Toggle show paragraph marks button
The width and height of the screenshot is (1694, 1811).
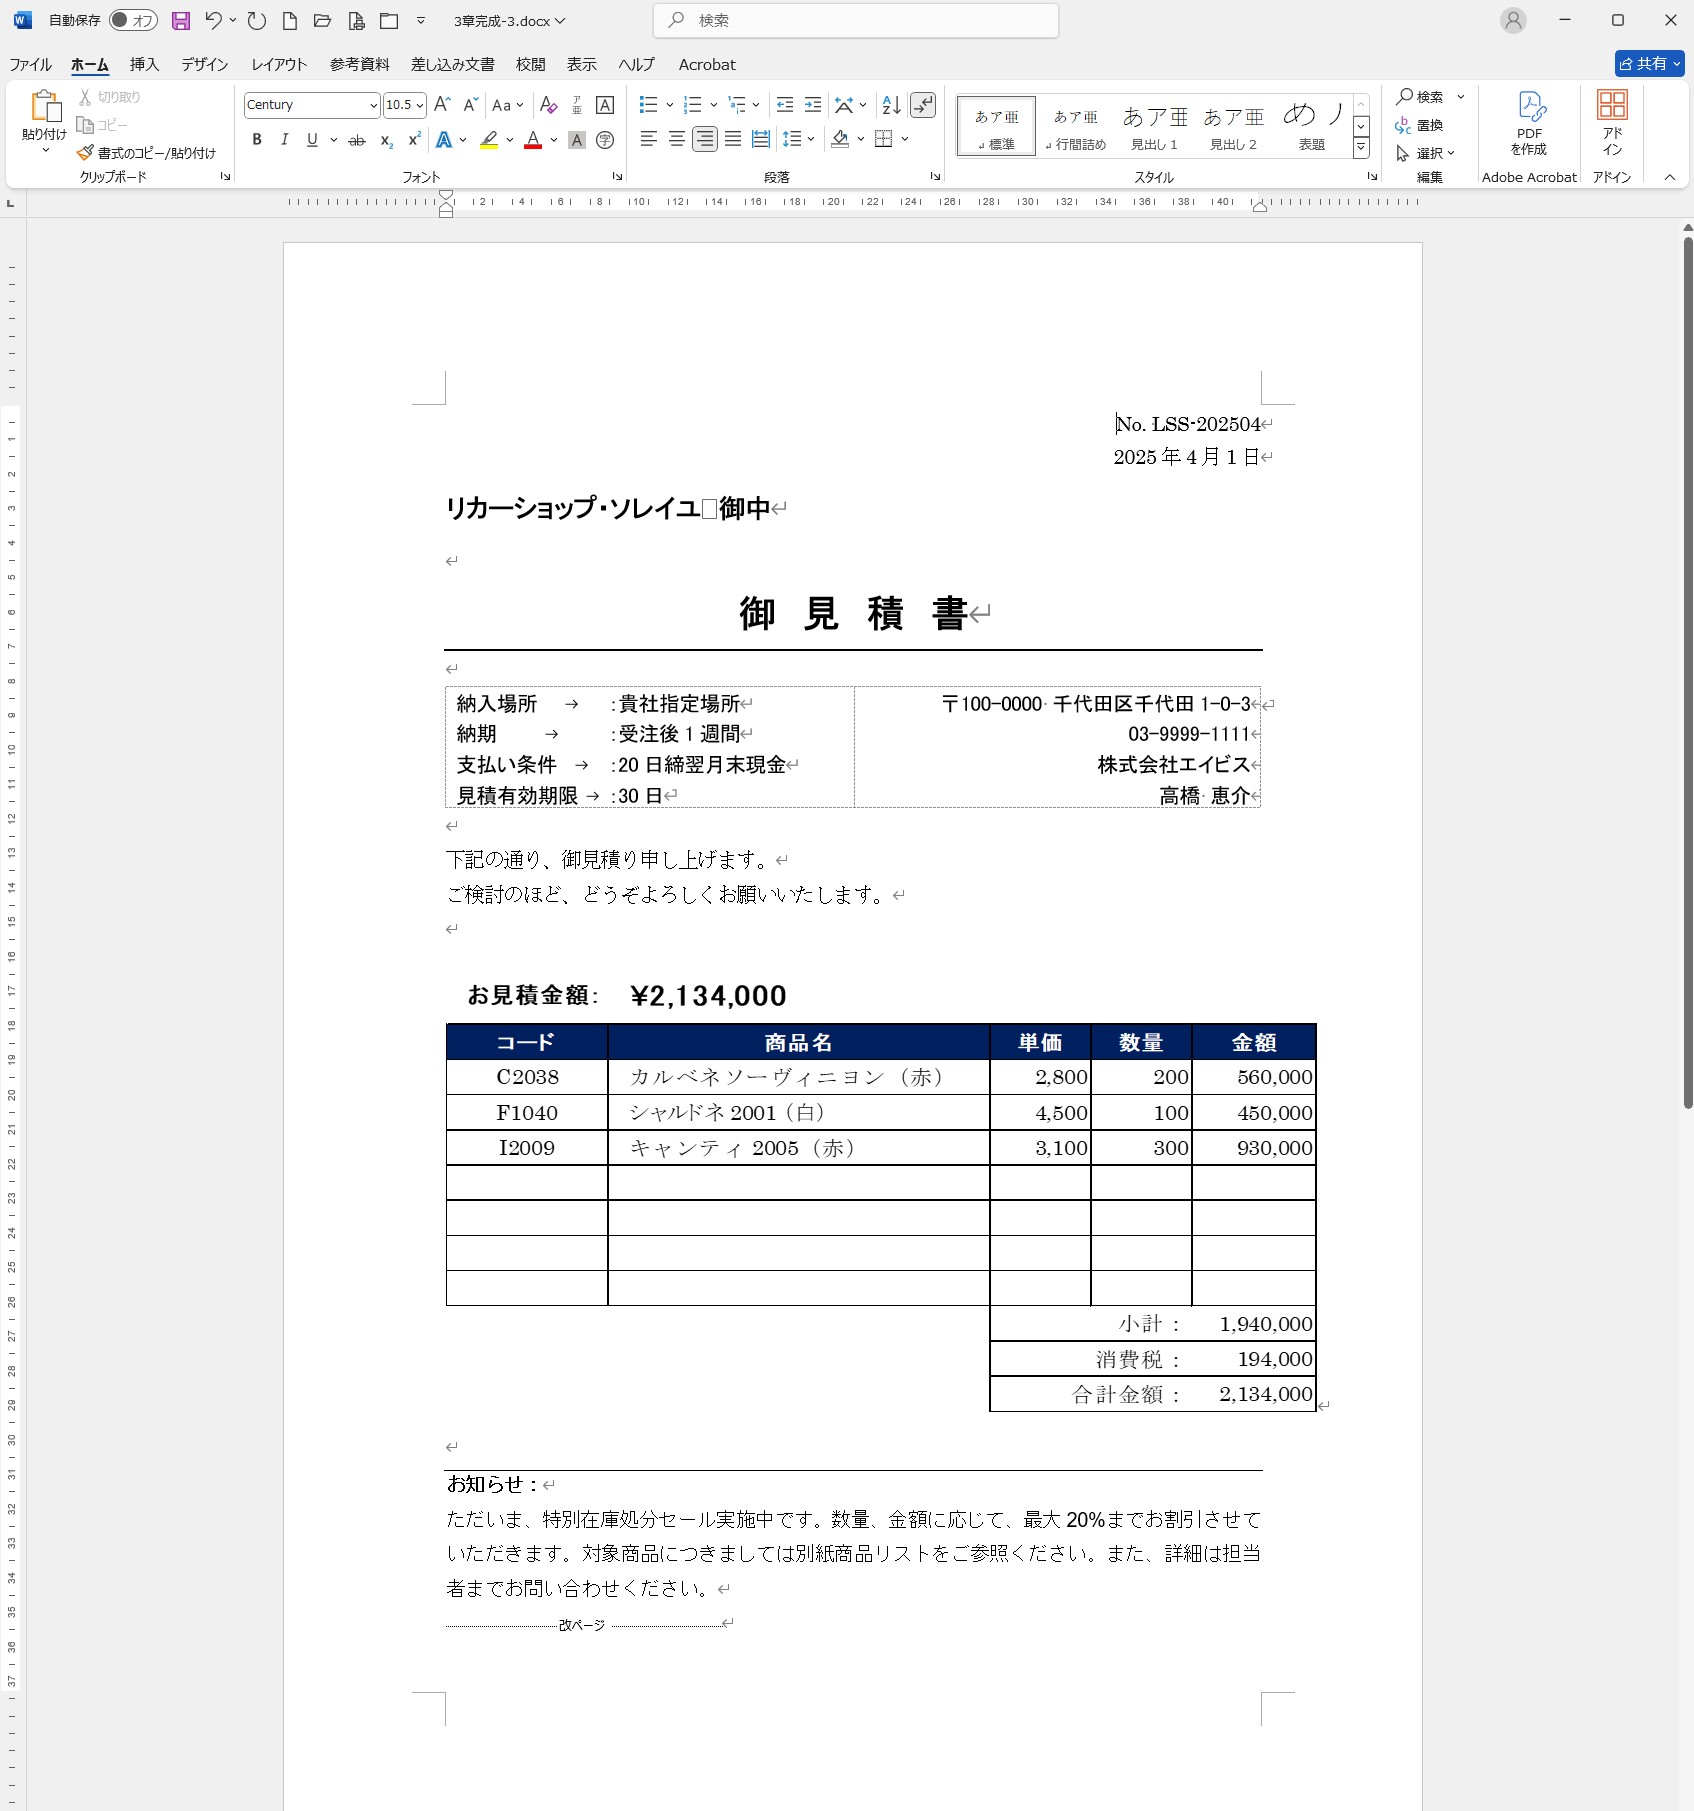pos(923,105)
